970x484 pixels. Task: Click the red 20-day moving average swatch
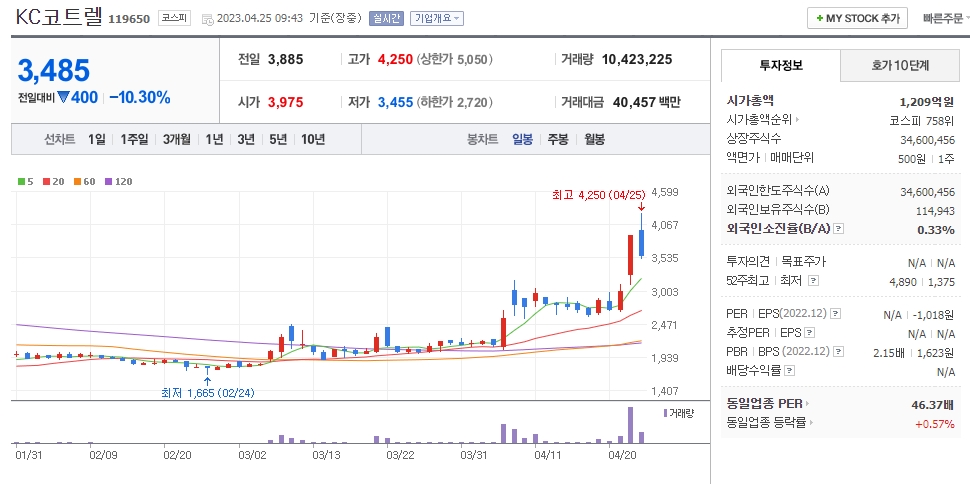46,182
